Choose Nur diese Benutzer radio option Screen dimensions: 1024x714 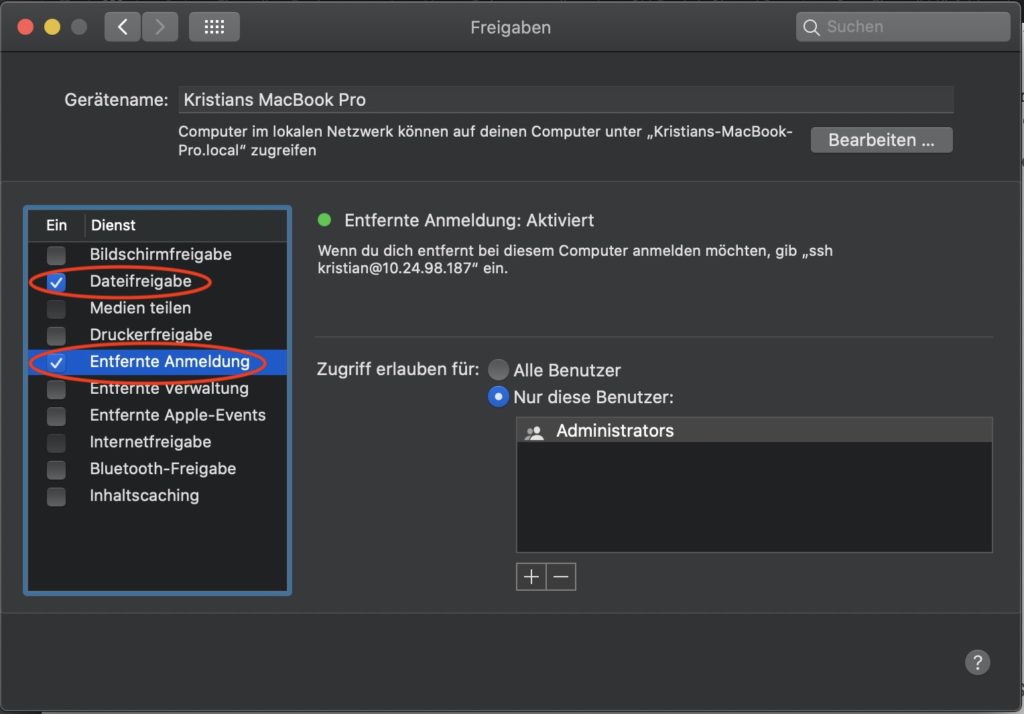click(x=498, y=397)
